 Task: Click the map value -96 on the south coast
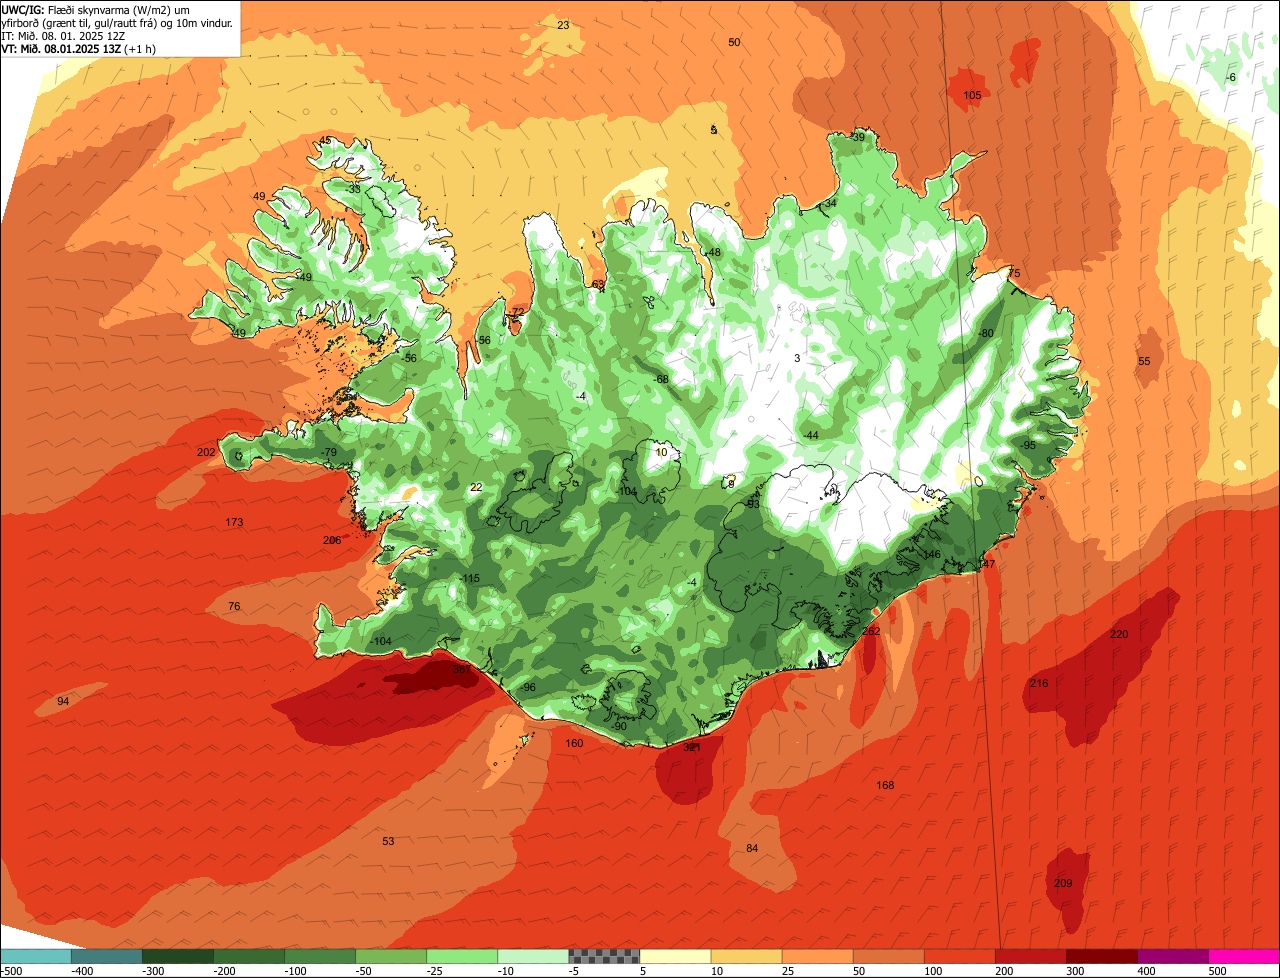[527, 687]
